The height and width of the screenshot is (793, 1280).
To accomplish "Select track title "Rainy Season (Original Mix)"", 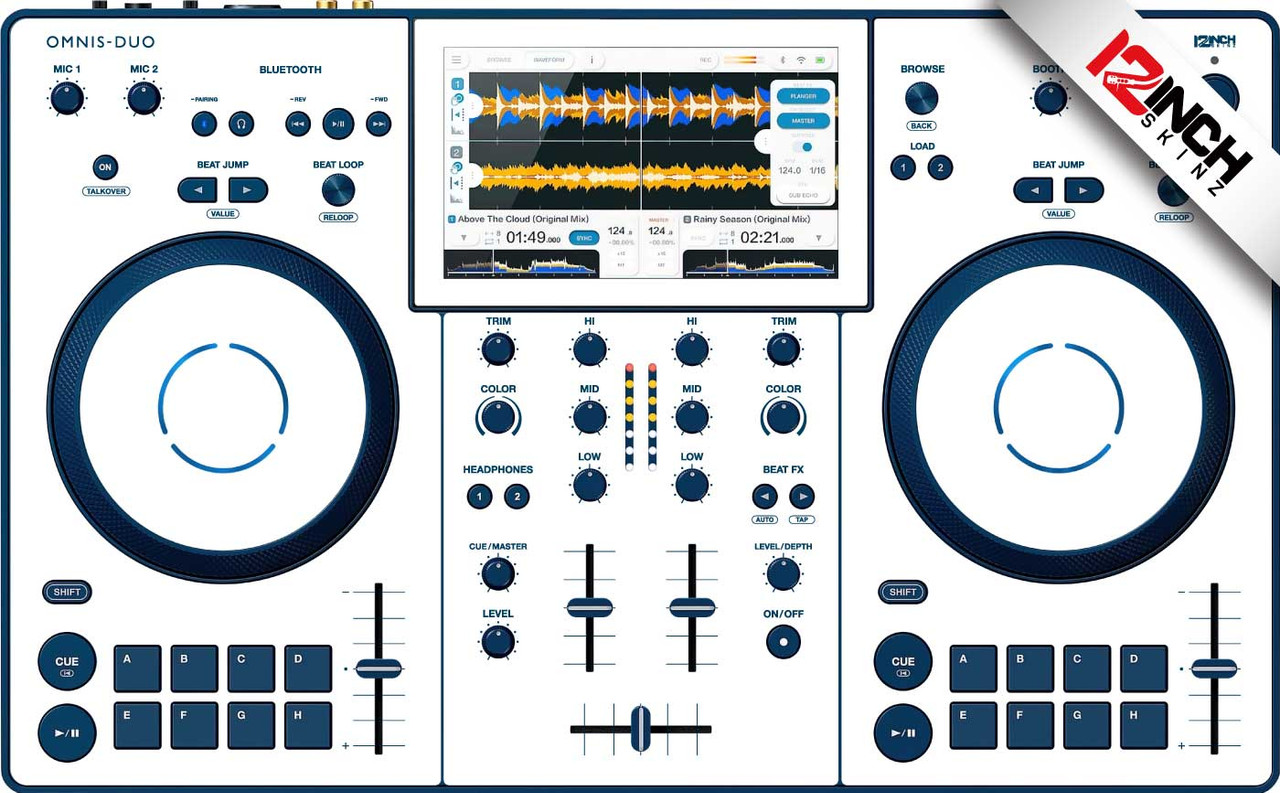I will (751, 219).
